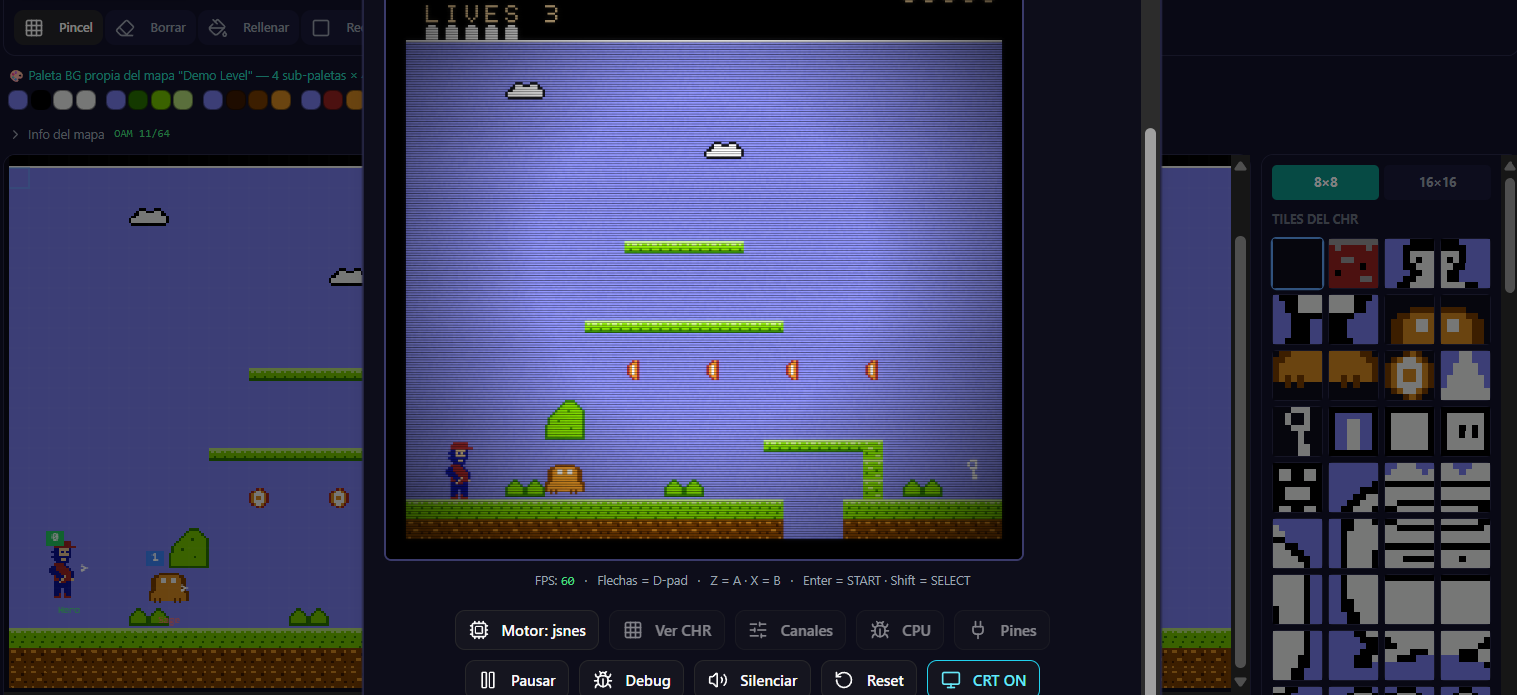Select the black smiley face CHR tile
This screenshot has height=695, width=1517.
pyautogui.click(x=1298, y=488)
